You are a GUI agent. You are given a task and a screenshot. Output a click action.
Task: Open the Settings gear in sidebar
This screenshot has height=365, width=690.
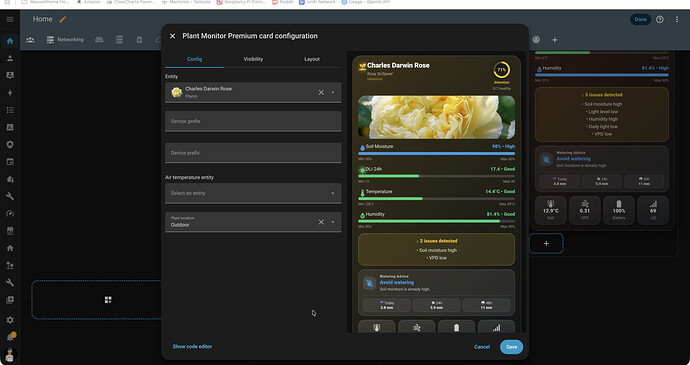click(x=10, y=320)
